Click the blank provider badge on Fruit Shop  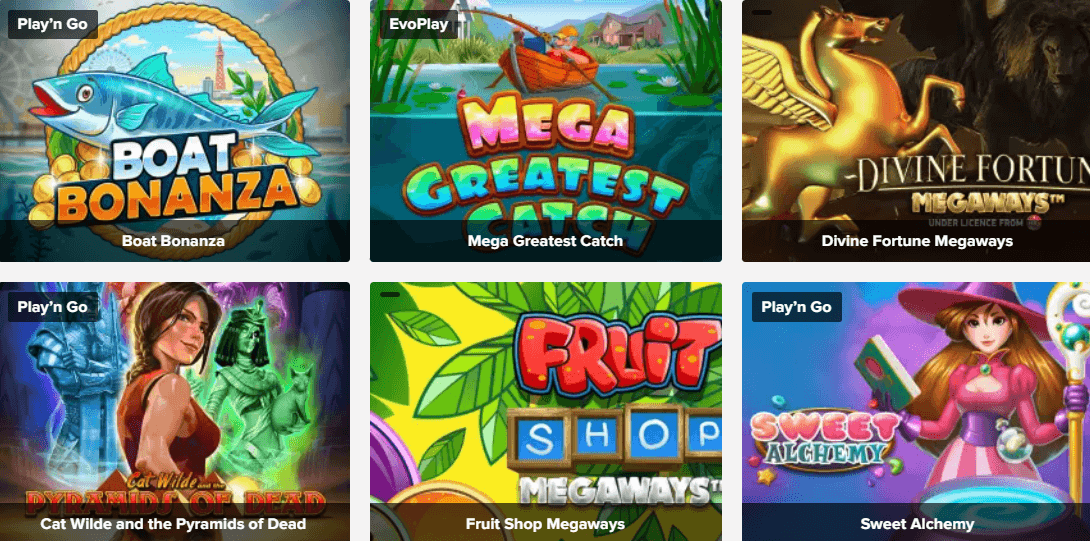[390, 295]
